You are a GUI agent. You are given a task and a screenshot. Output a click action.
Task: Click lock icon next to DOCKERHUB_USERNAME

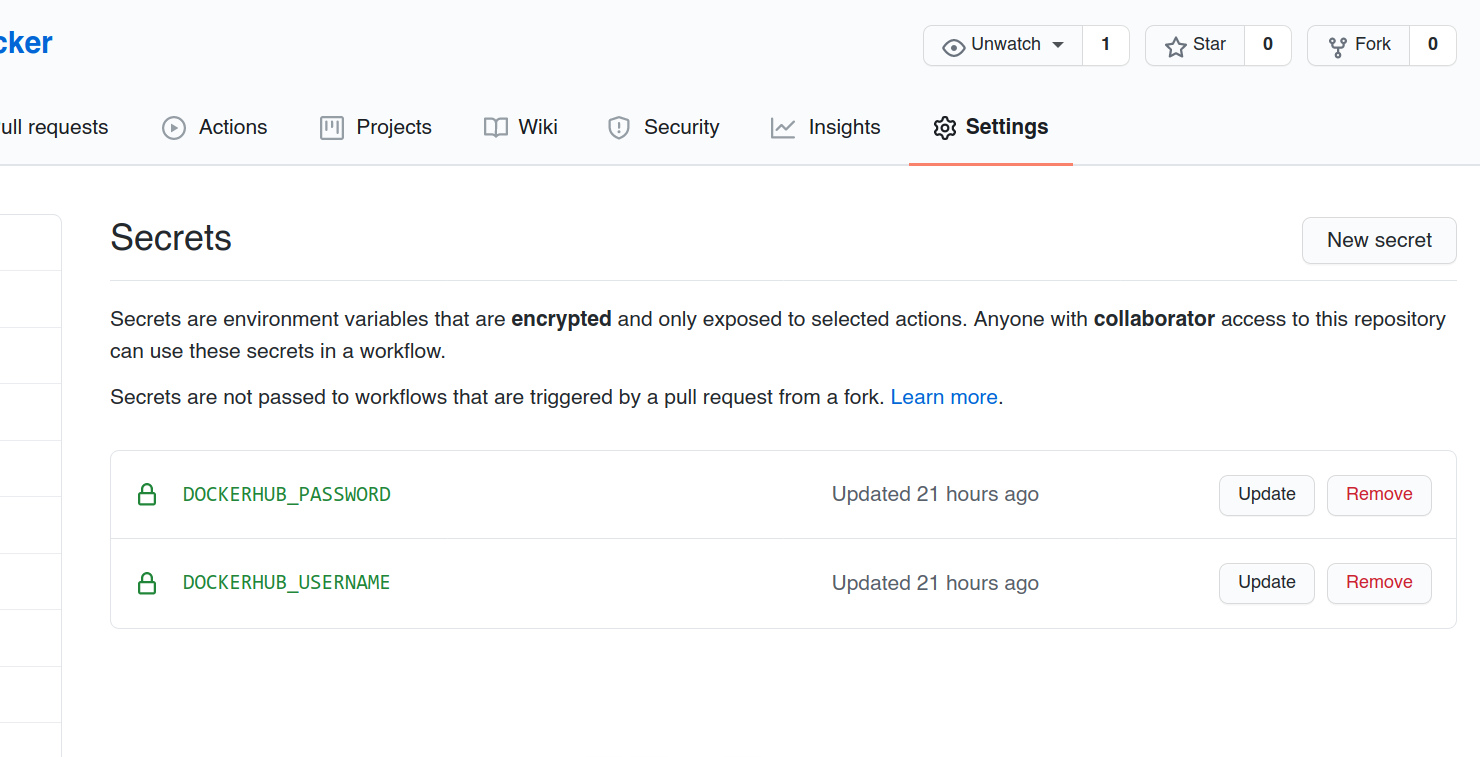pyautogui.click(x=147, y=583)
